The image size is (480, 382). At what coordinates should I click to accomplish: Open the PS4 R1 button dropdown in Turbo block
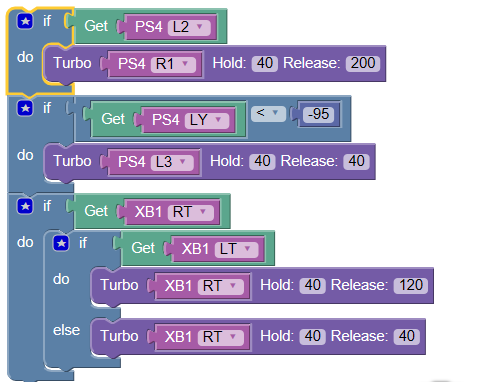[173, 64]
